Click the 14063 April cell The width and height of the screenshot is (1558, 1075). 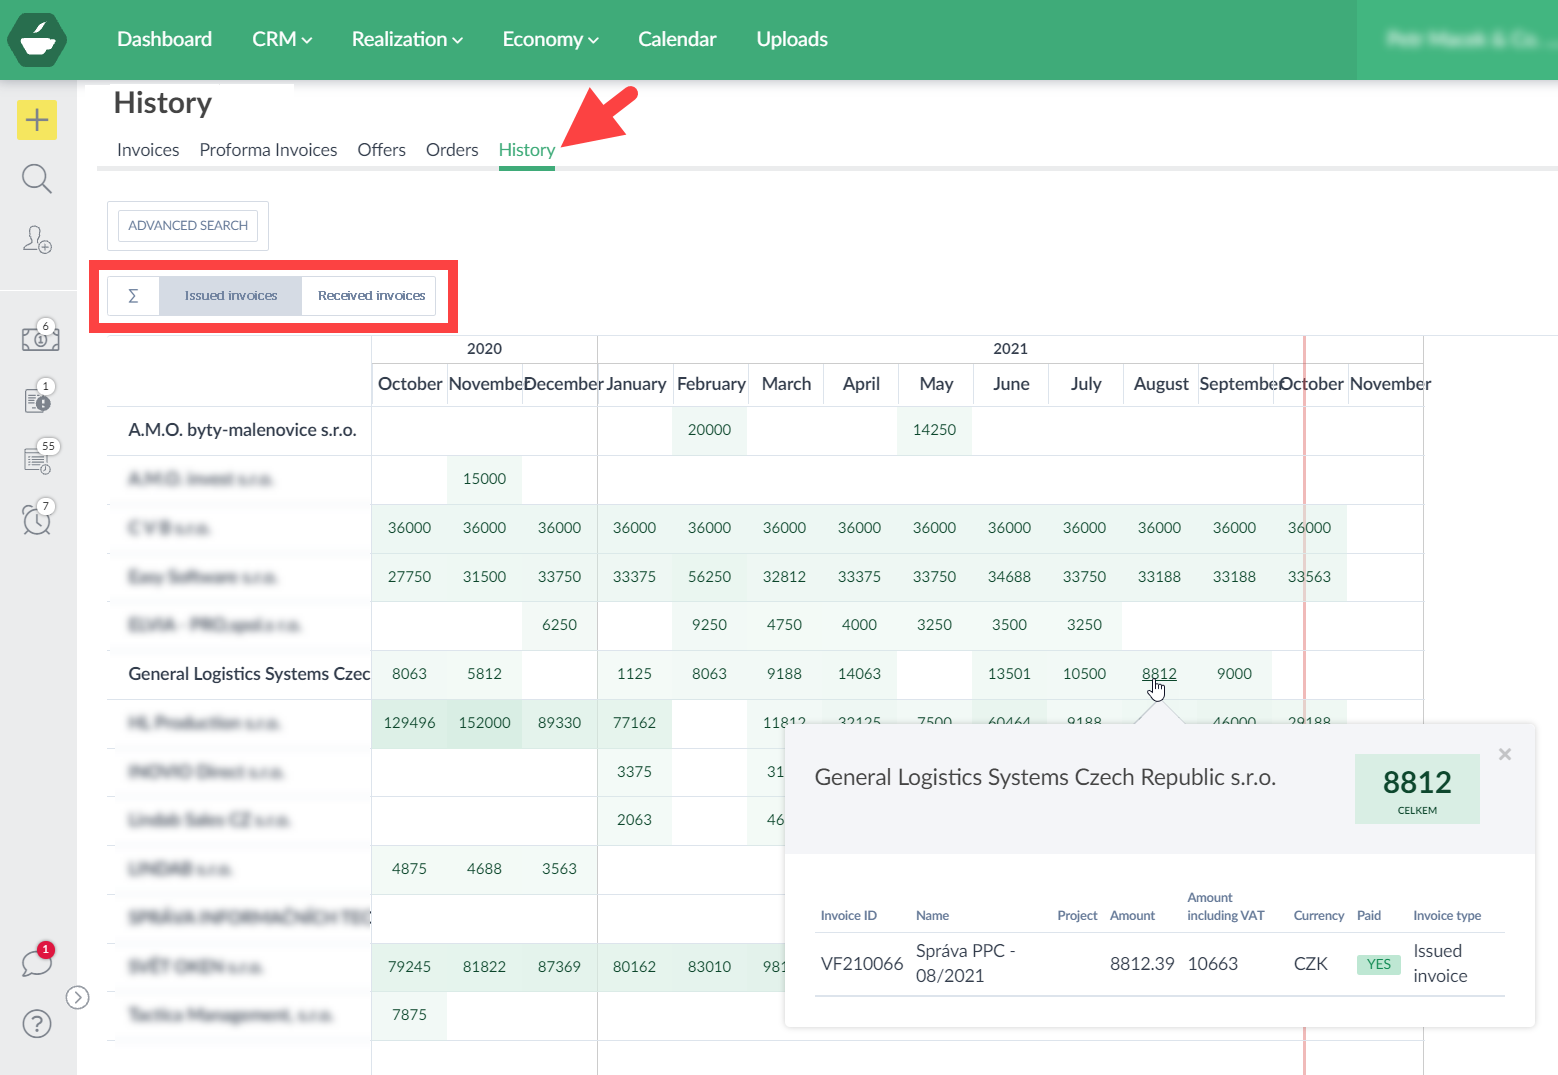(x=859, y=674)
